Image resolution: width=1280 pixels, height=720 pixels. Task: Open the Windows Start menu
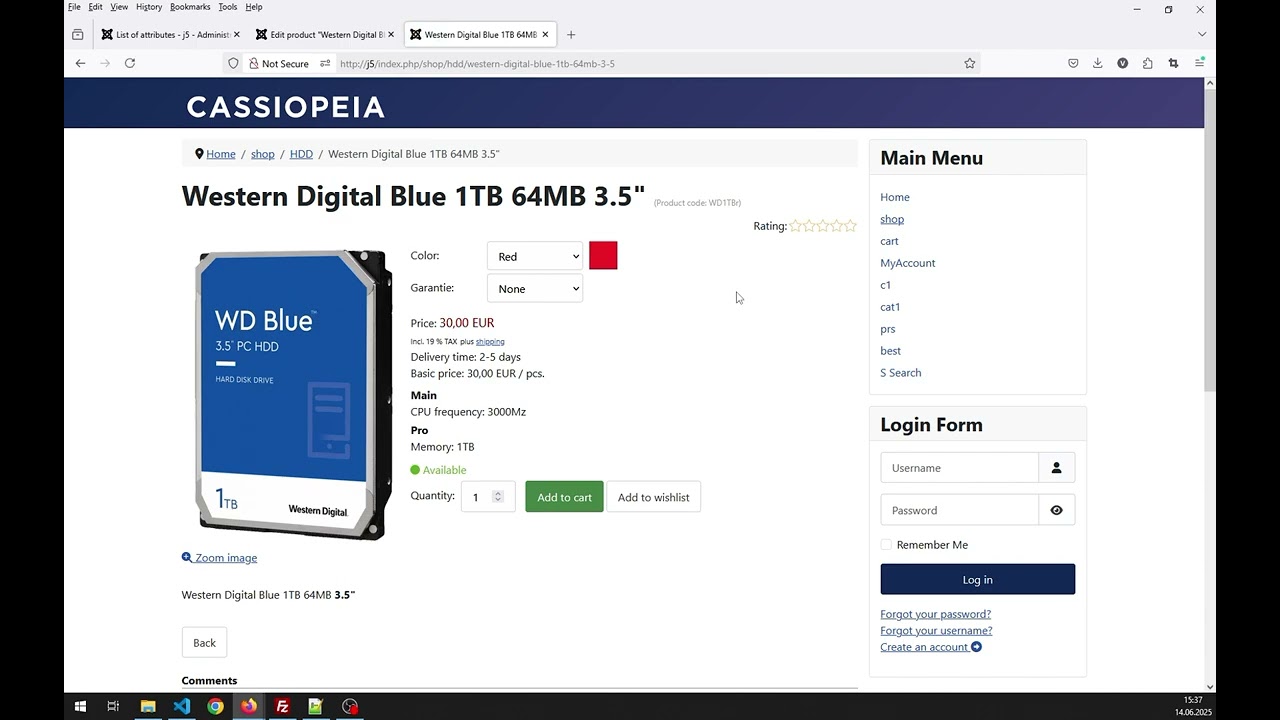pyautogui.click(x=80, y=706)
